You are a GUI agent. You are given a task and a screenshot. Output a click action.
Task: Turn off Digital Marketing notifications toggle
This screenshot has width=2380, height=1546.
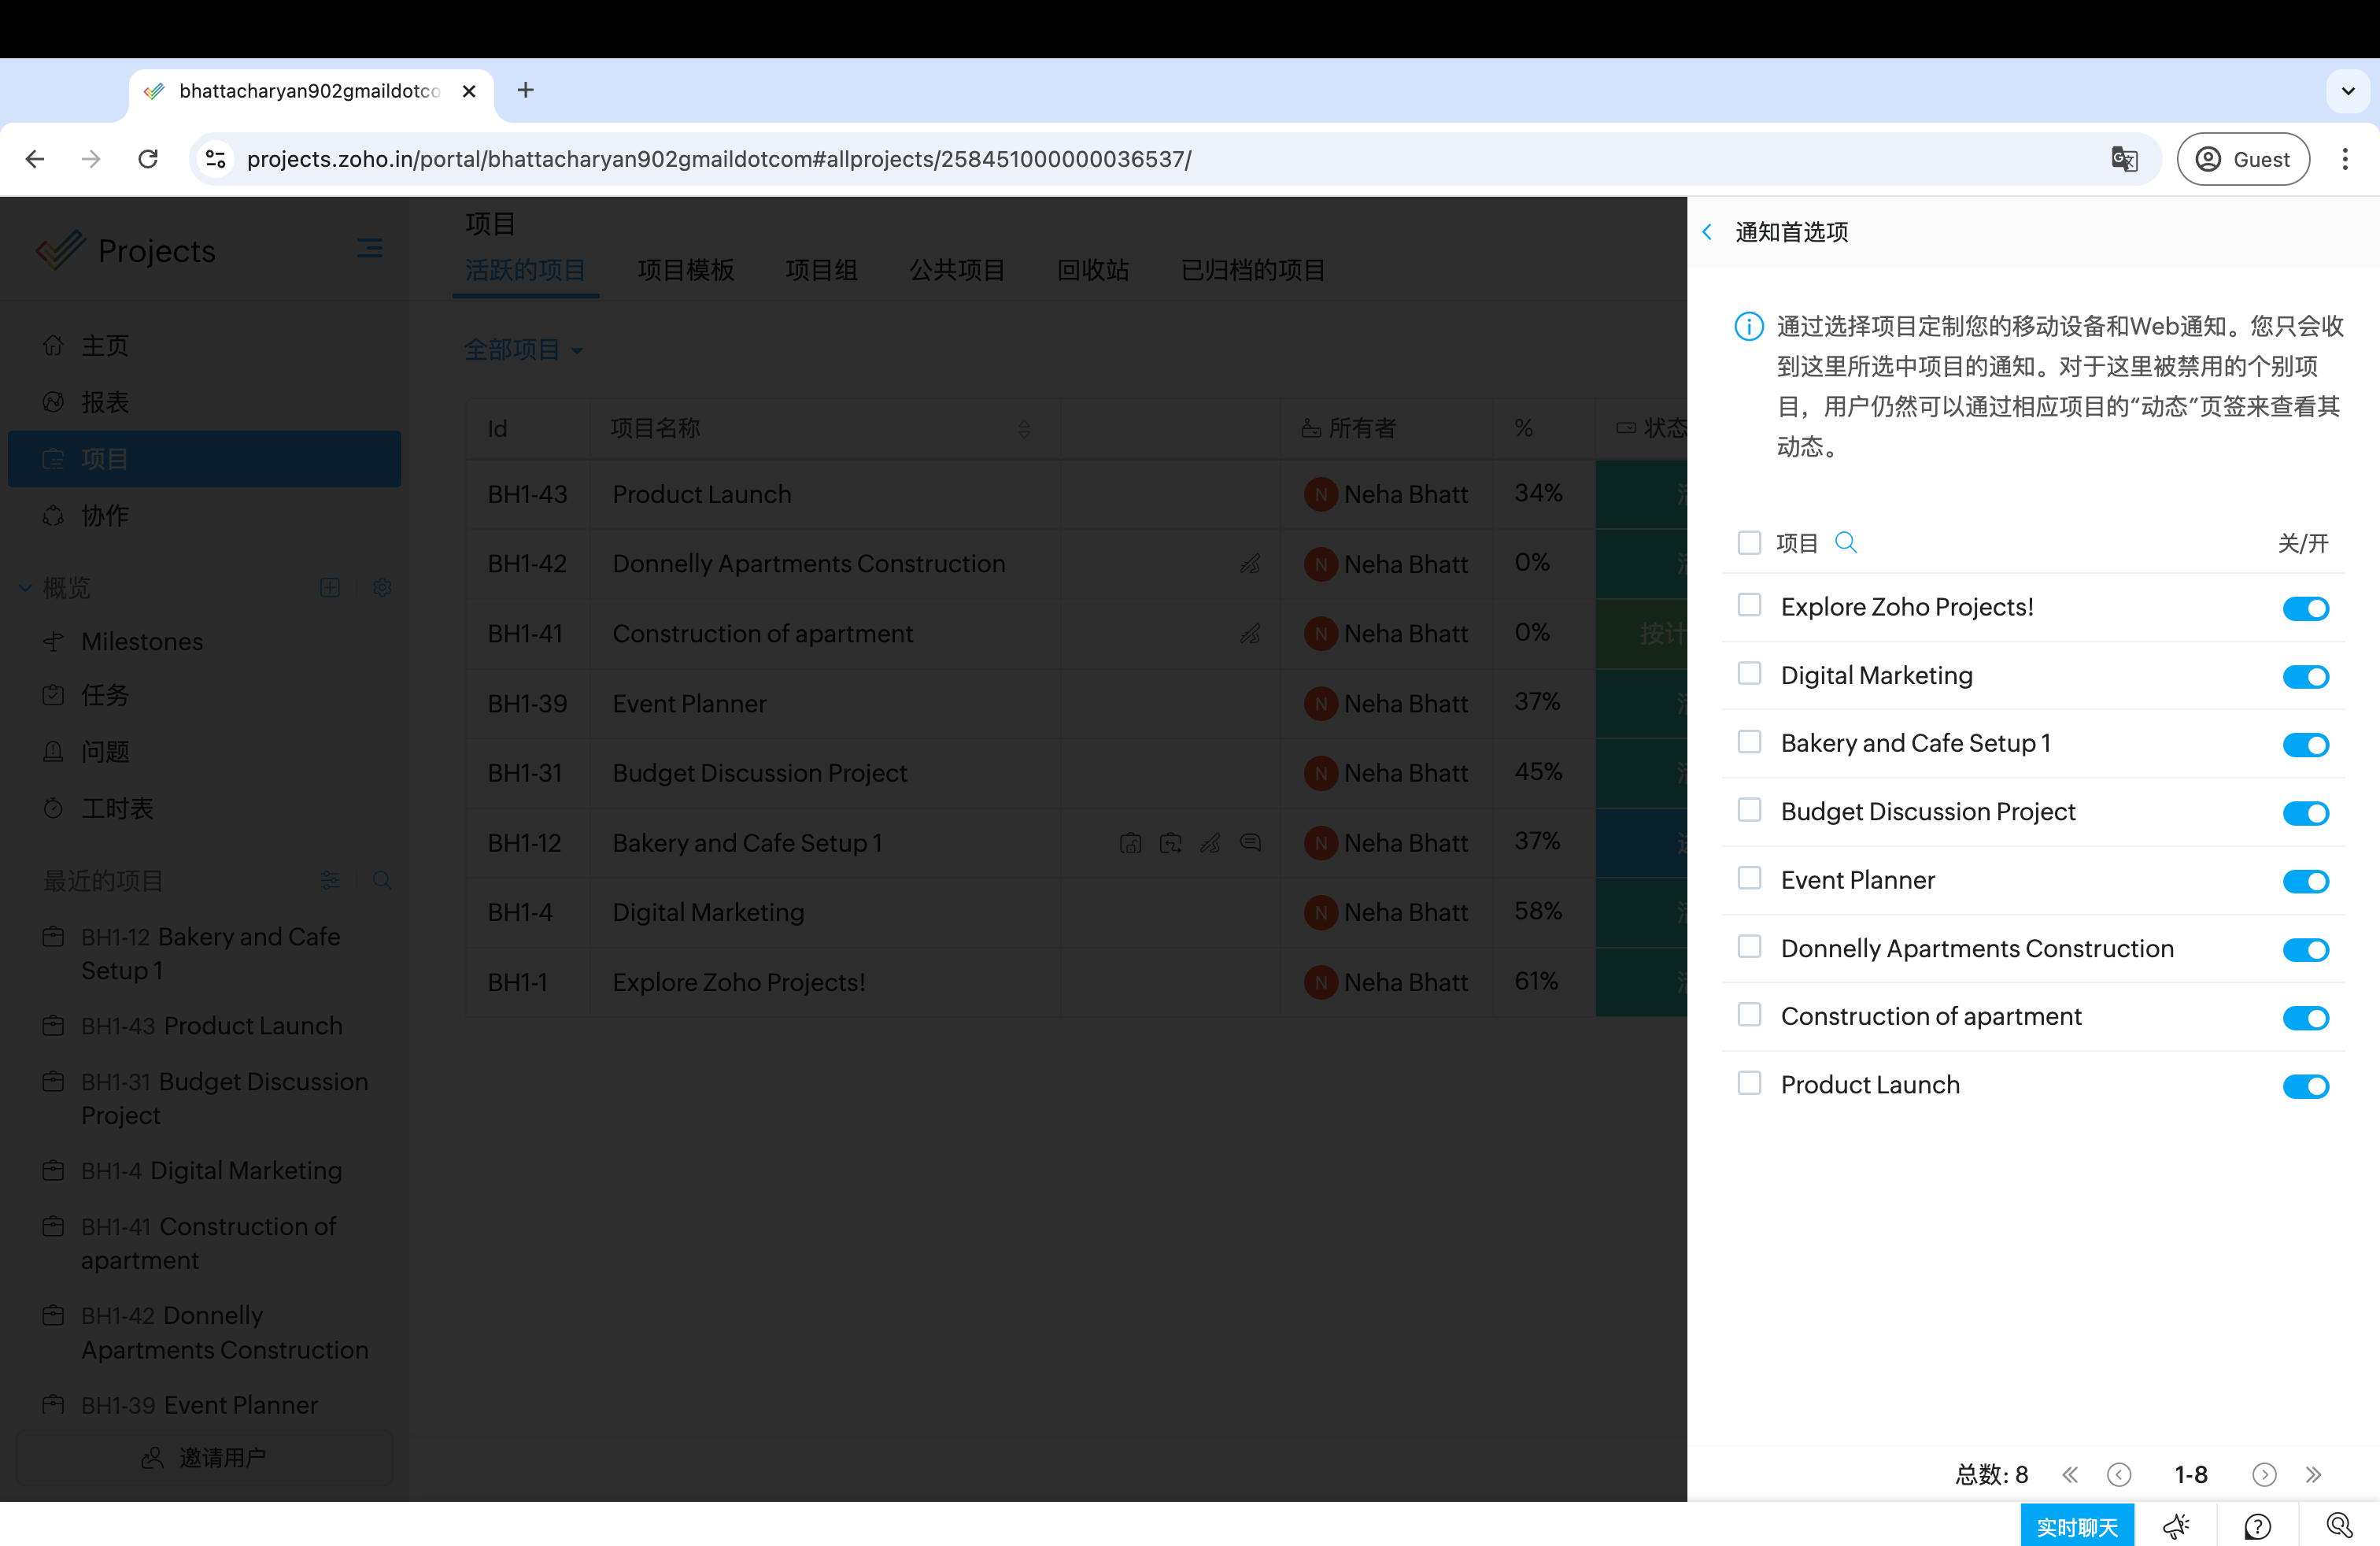(x=2305, y=677)
